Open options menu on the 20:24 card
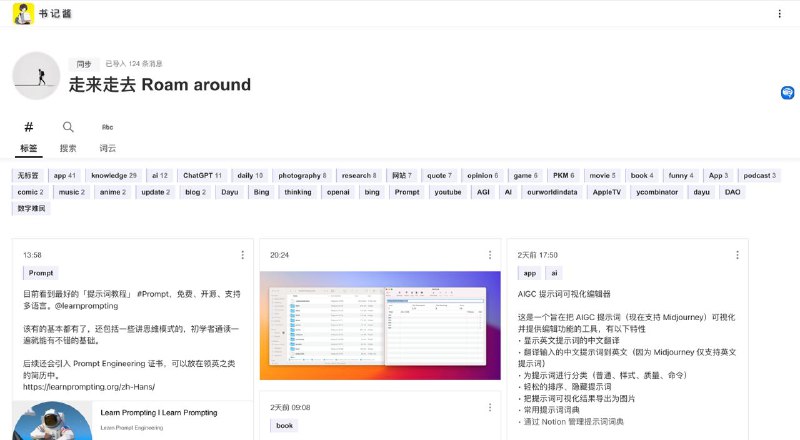 click(490, 255)
